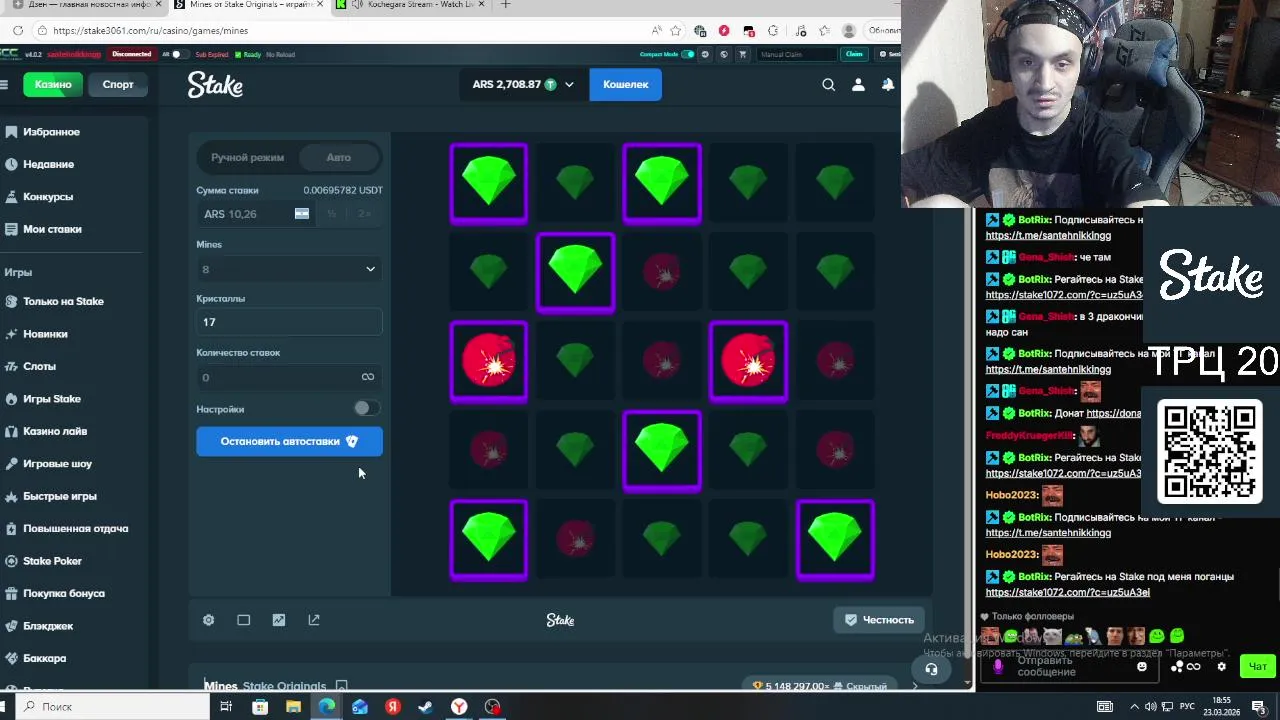The height and width of the screenshot is (720, 1280).
Task: Open File Explorer in taskbar
Action: pyautogui.click(x=293, y=707)
